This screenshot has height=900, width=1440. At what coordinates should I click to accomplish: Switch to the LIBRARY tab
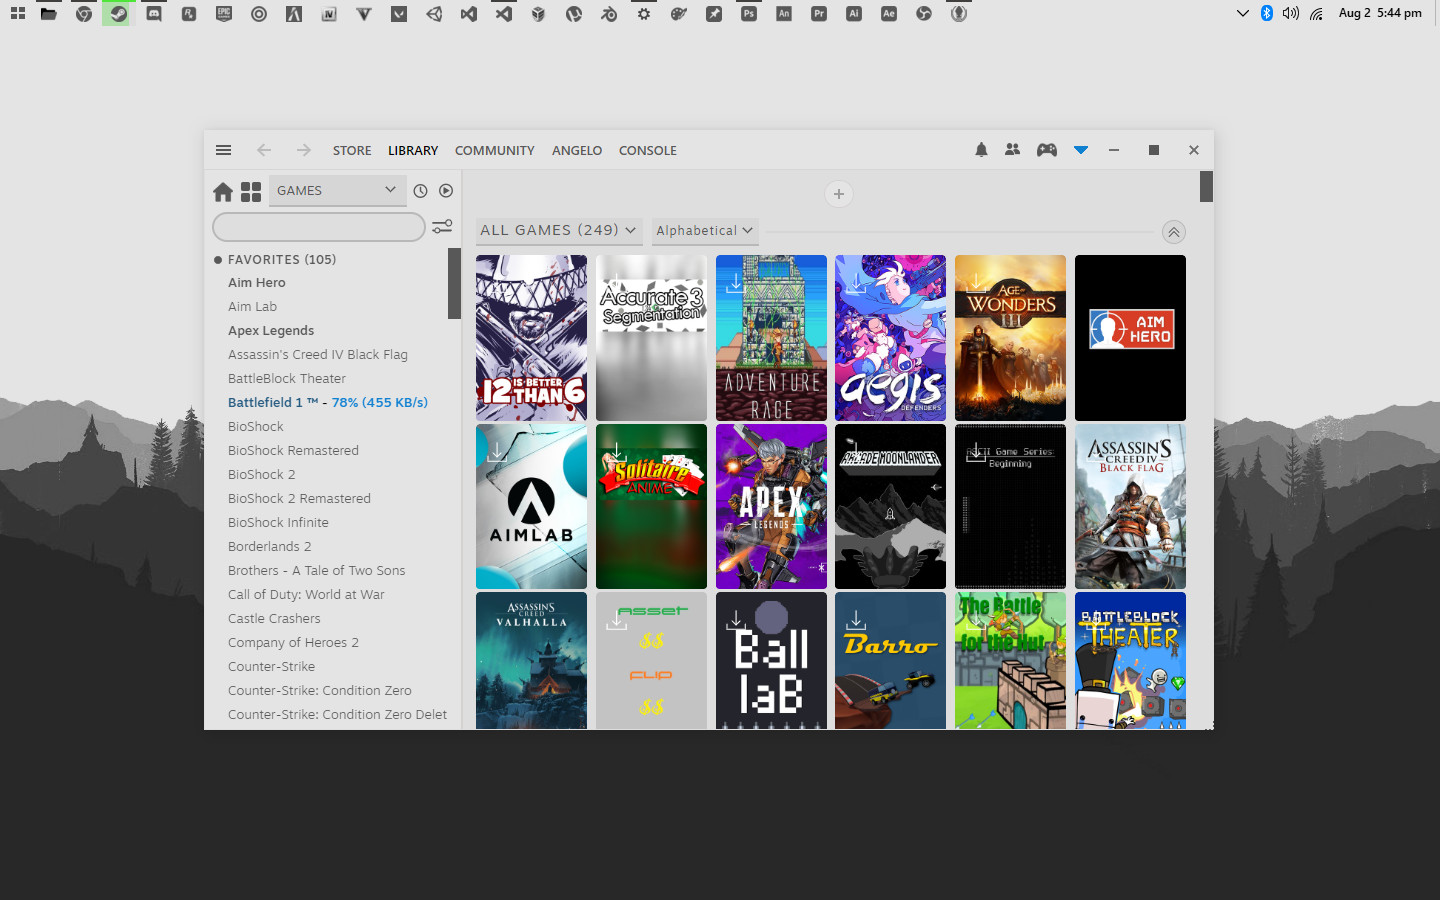coord(413,150)
